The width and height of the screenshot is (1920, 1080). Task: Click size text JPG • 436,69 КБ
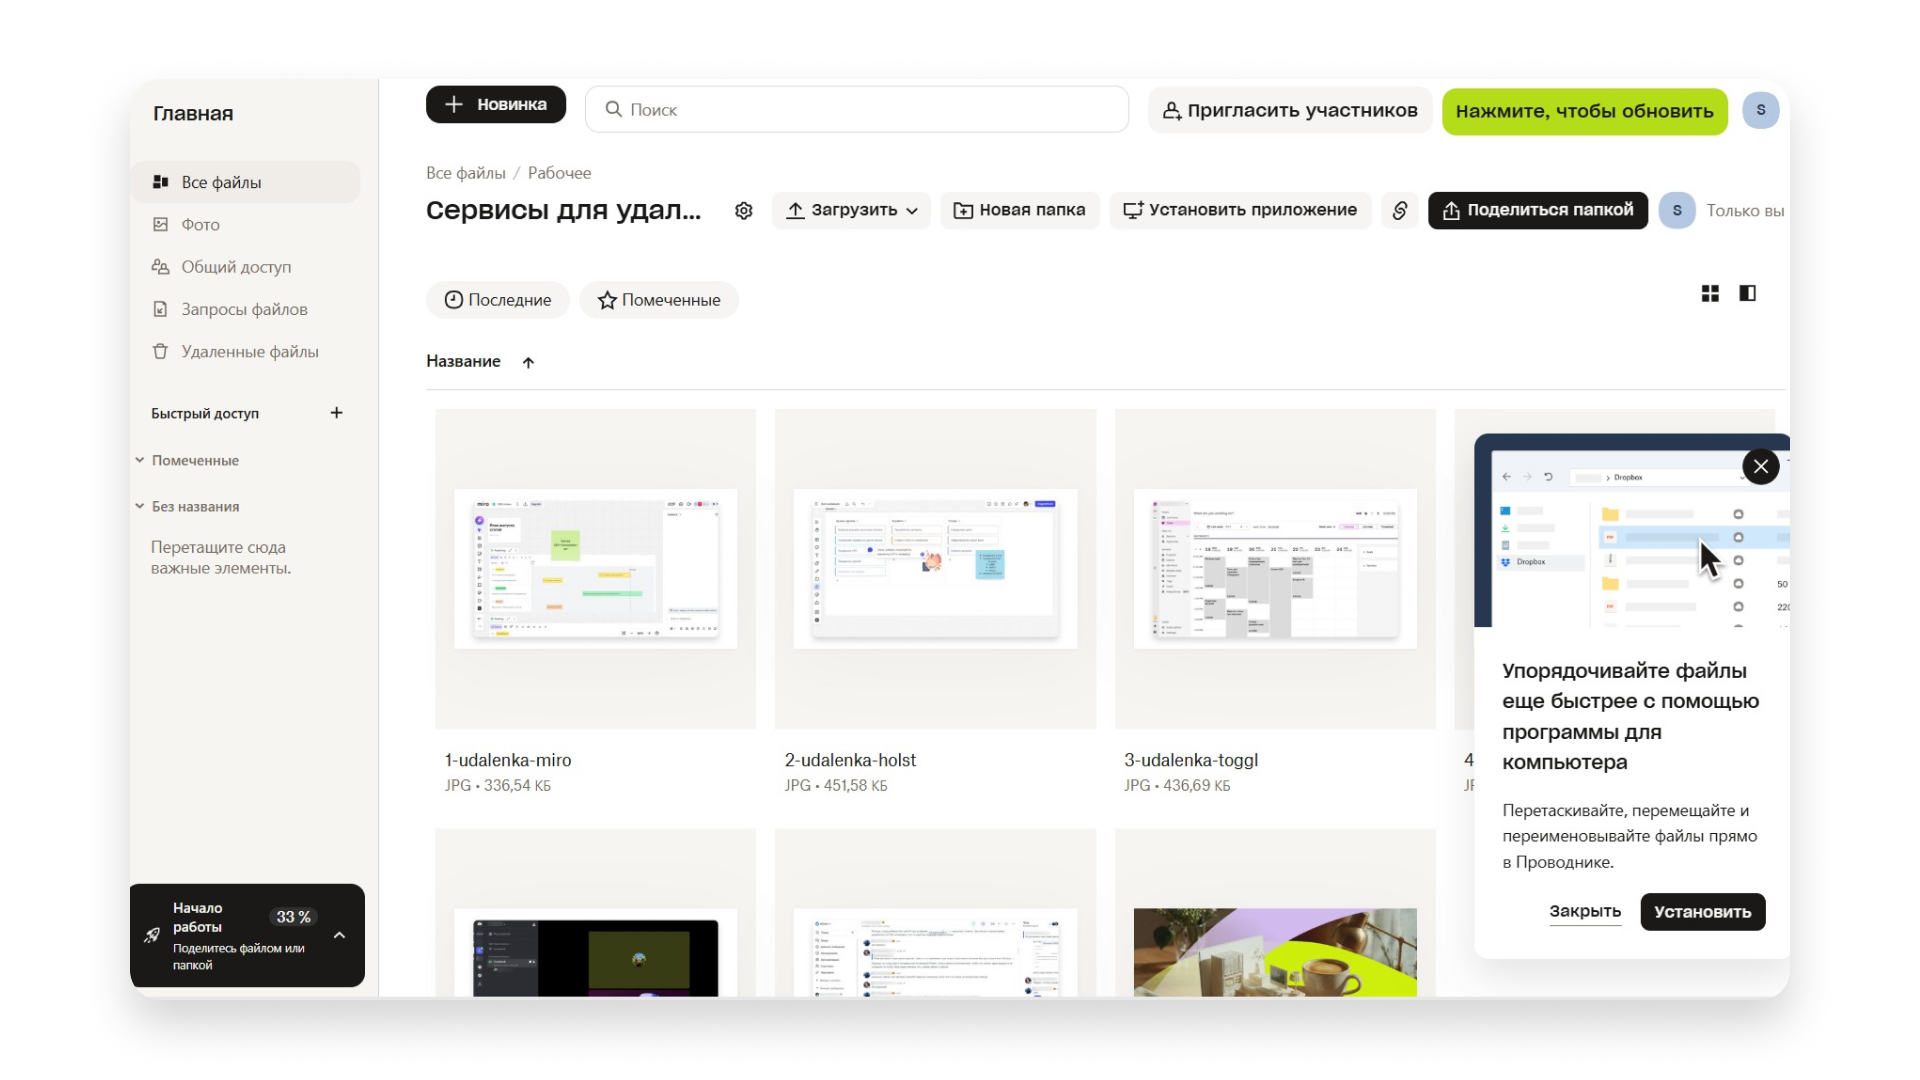[x=1177, y=786]
